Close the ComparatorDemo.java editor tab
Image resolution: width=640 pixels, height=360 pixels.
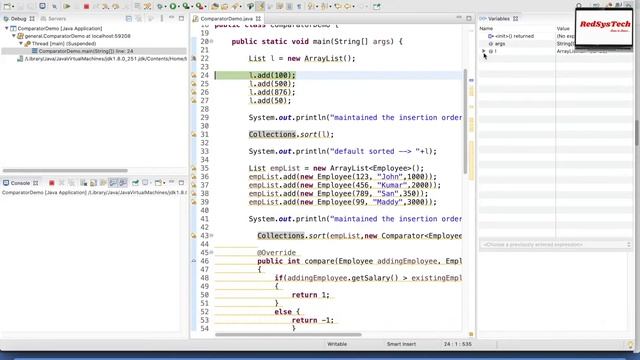(258, 19)
